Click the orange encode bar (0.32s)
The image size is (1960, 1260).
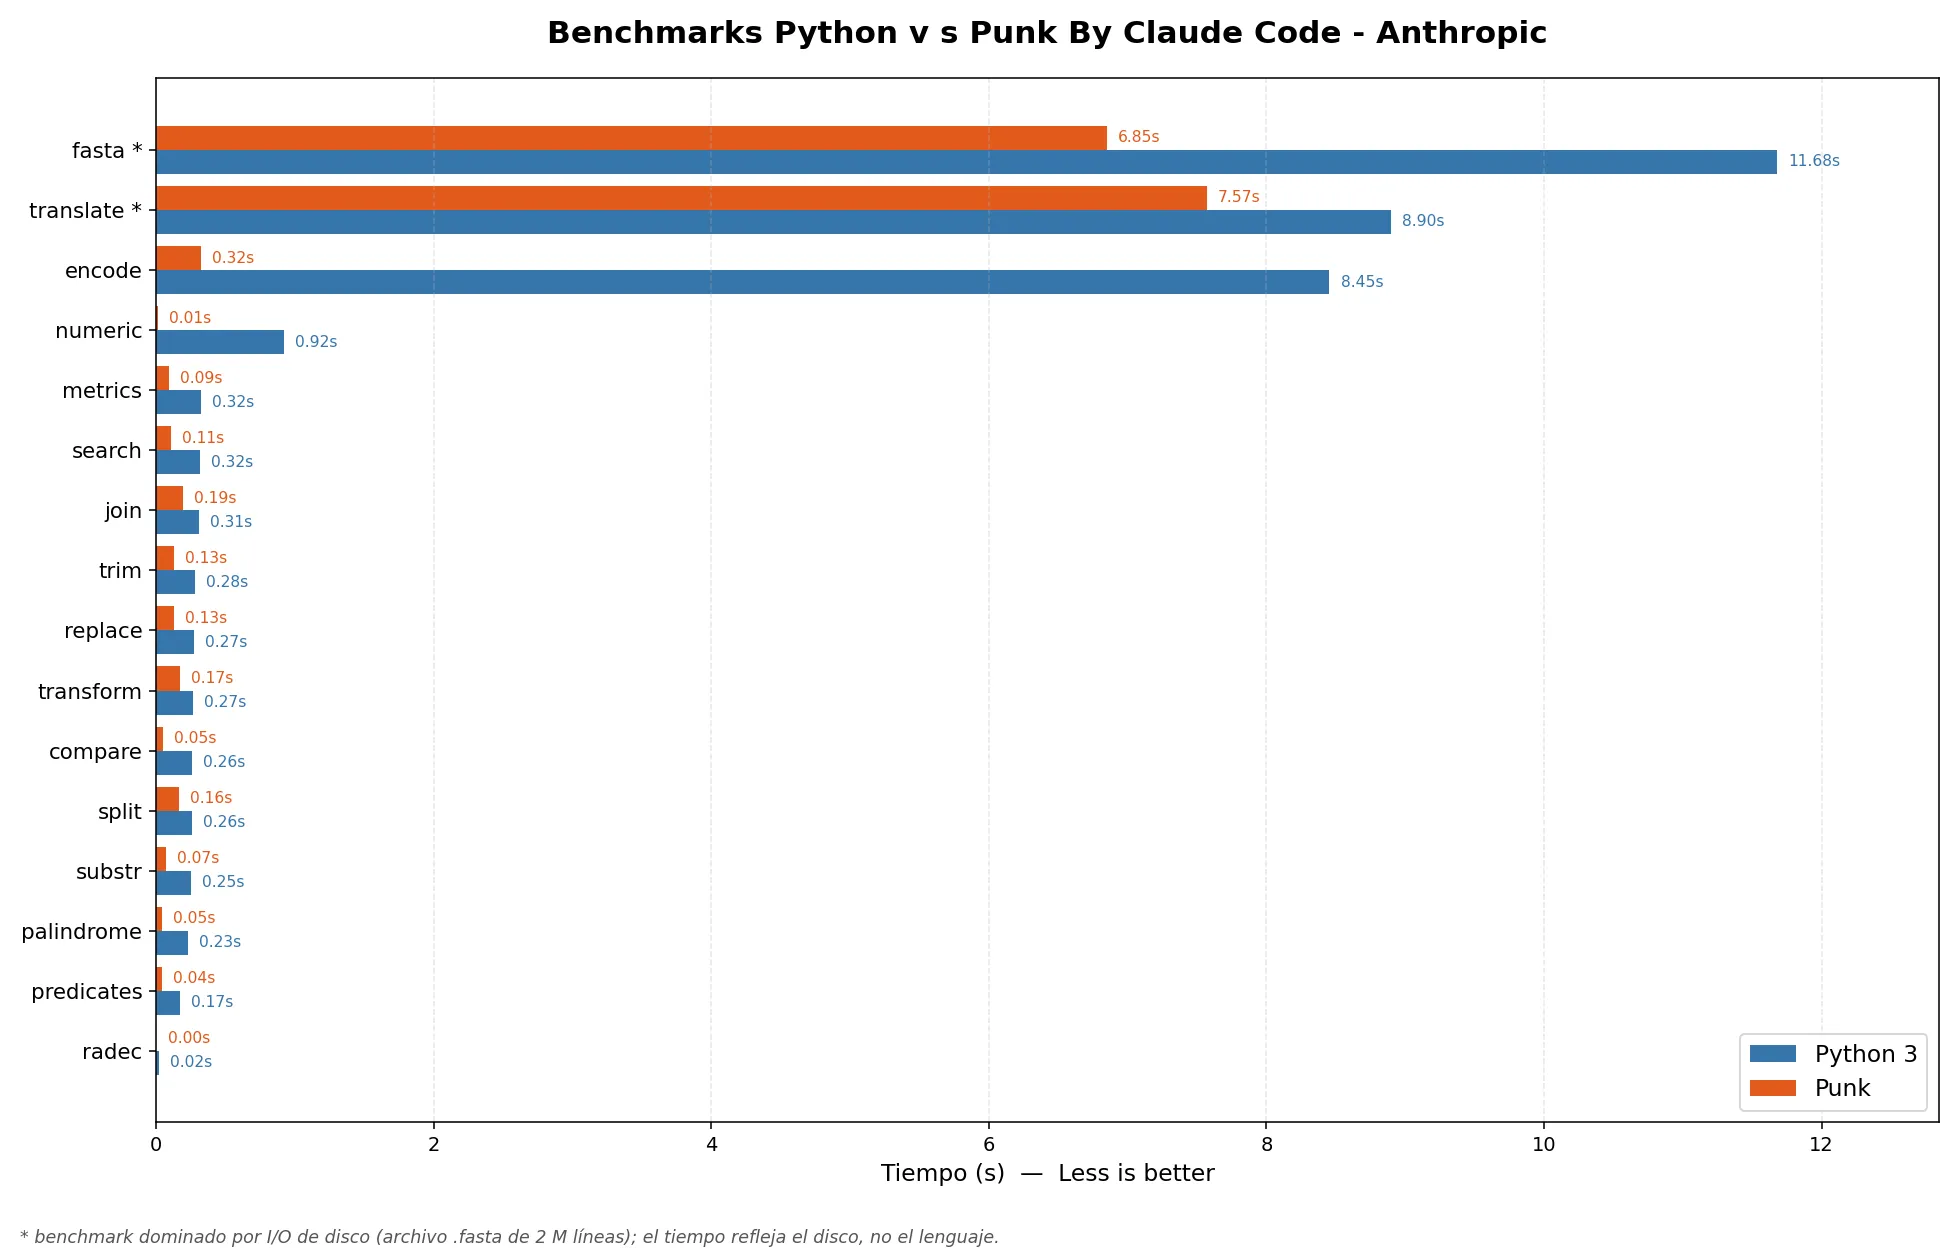pyautogui.click(x=178, y=258)
